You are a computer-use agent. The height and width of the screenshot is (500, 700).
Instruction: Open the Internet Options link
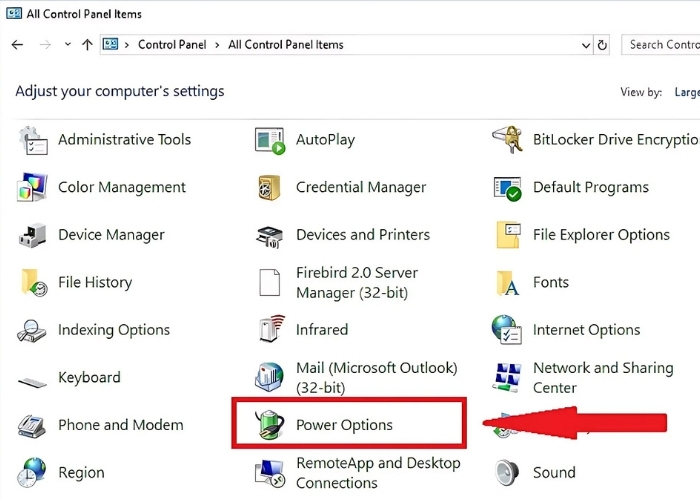tap(586, 330)
